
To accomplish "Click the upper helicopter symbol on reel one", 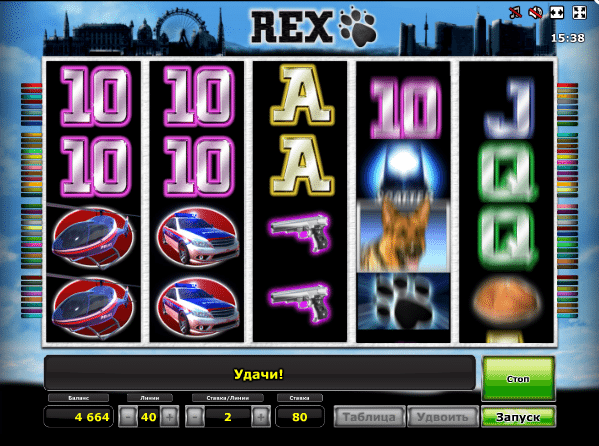I will click(x=93, y=236).
